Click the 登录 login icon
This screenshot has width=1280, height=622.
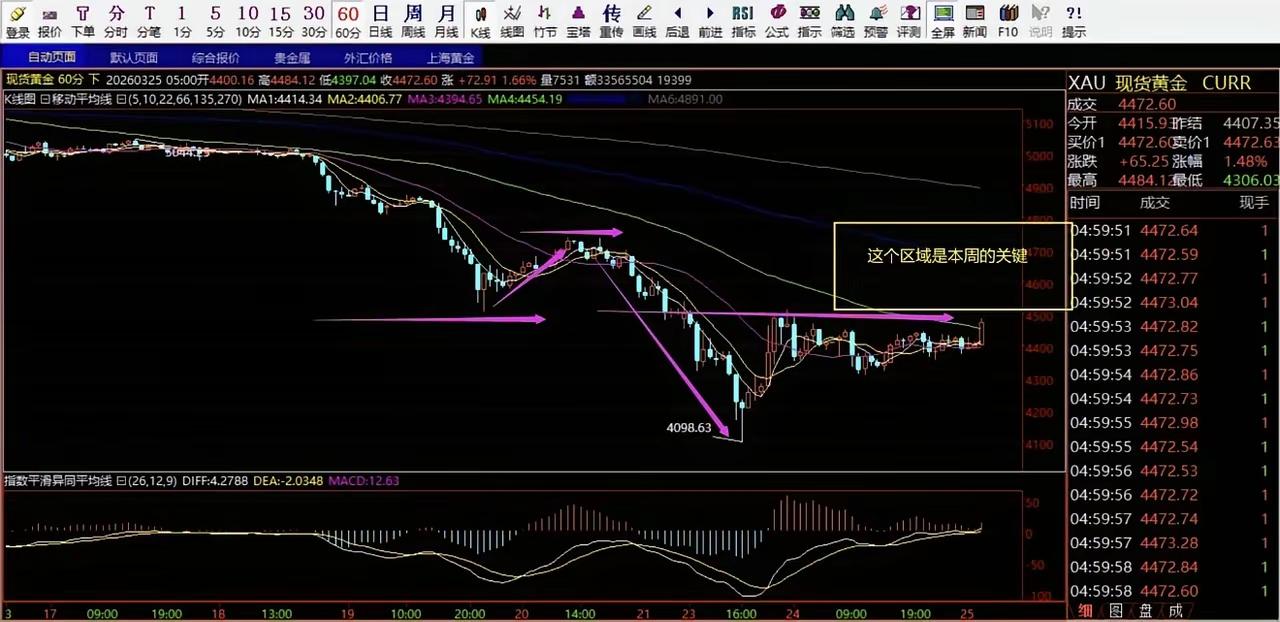pos(18,20)
